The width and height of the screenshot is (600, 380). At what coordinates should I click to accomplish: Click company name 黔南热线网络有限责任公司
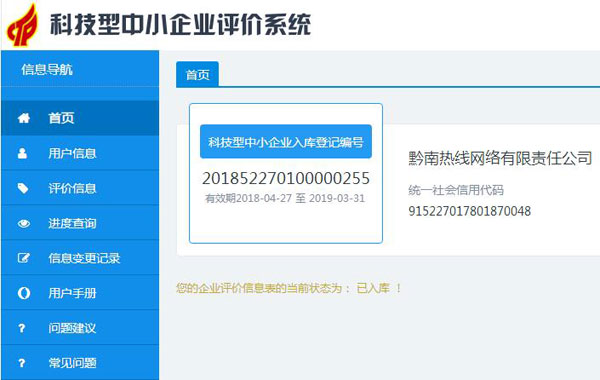(x=500, y=158)
